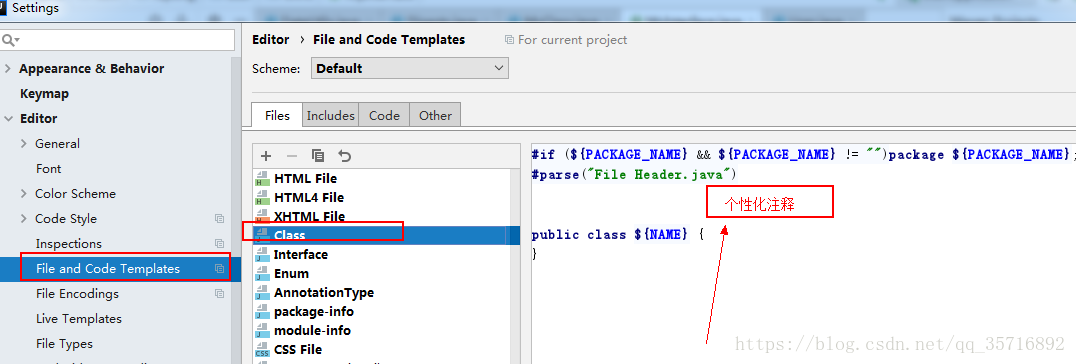Click the AnnotationType template file icon
1076x364 pixels.
tap(262, 293)
